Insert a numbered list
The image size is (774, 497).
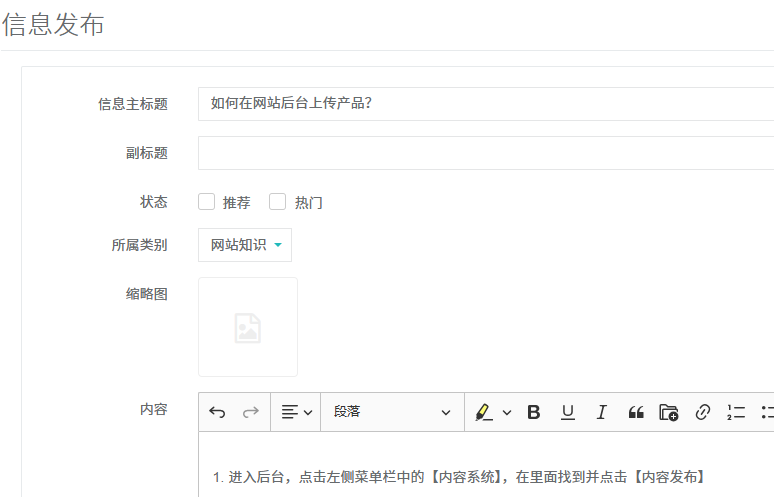736,412
